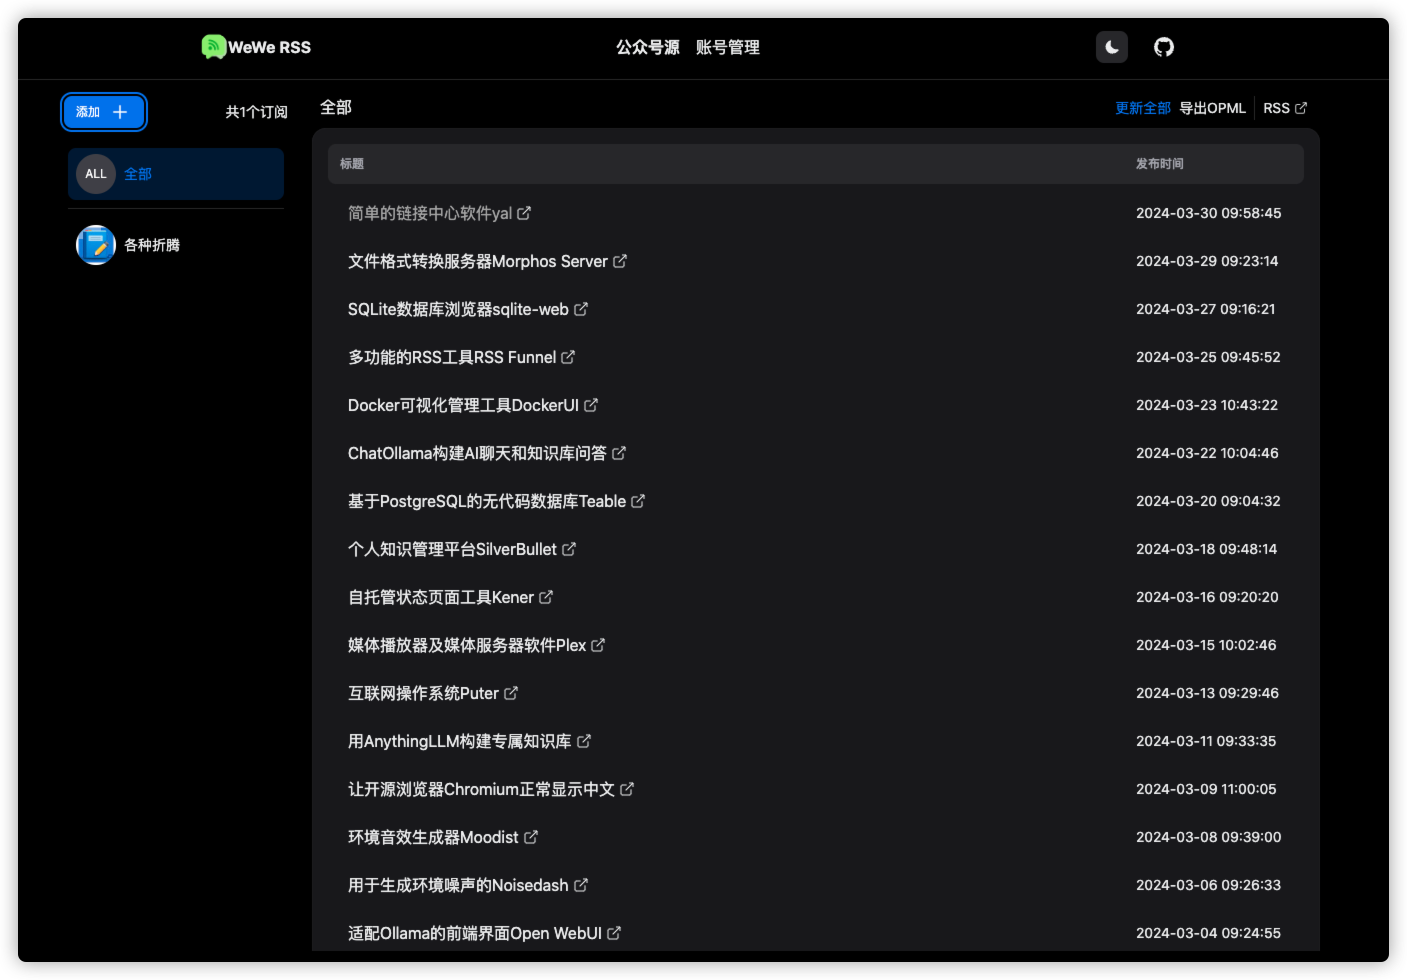The height and width of the screenshot is (980, 1407).
Task: Click timestamp 2024-03-20 09:04:32
Action: coord(1208,501)
